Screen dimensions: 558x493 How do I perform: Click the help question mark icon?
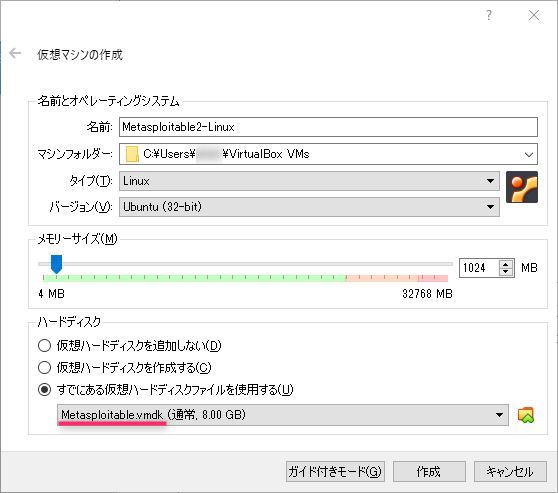point(489,15)
